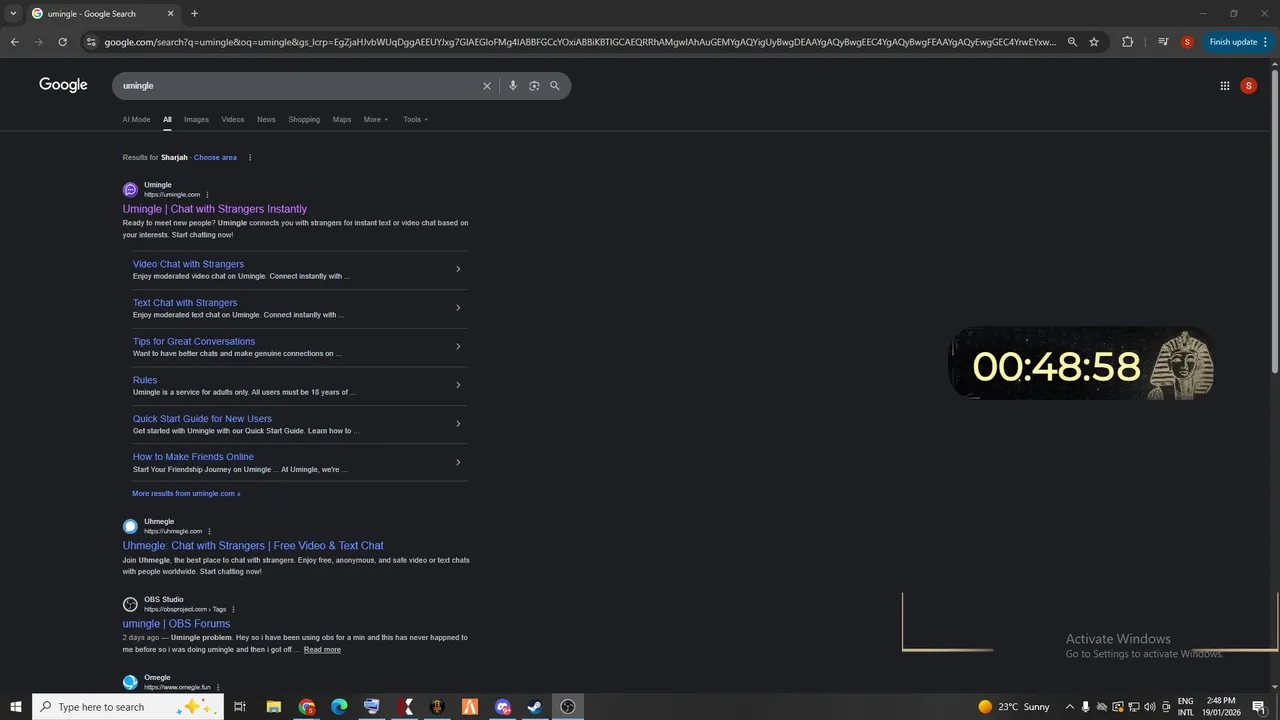Click Finish update button

(x=1238, y=42)
